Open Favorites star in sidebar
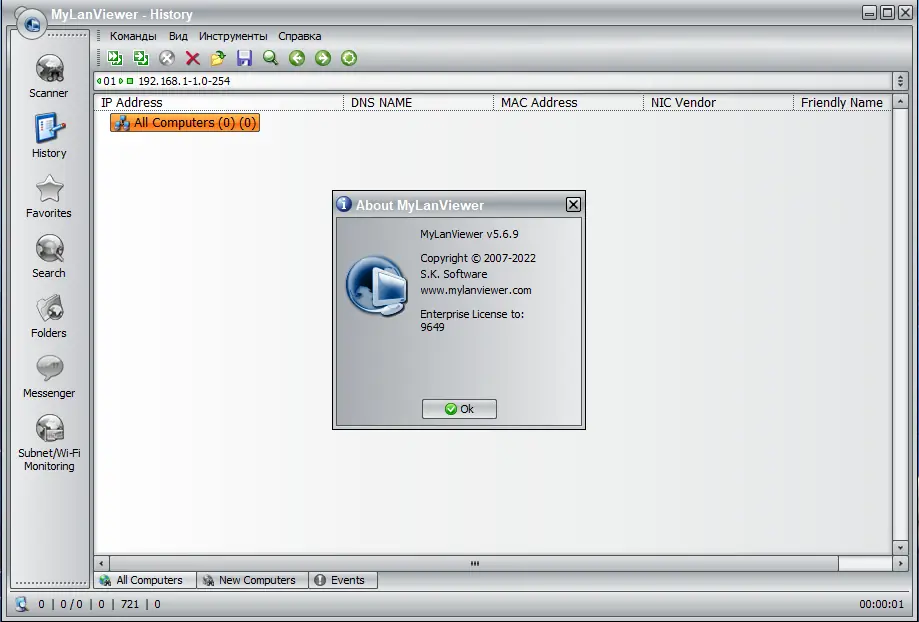 click(49, 189)
